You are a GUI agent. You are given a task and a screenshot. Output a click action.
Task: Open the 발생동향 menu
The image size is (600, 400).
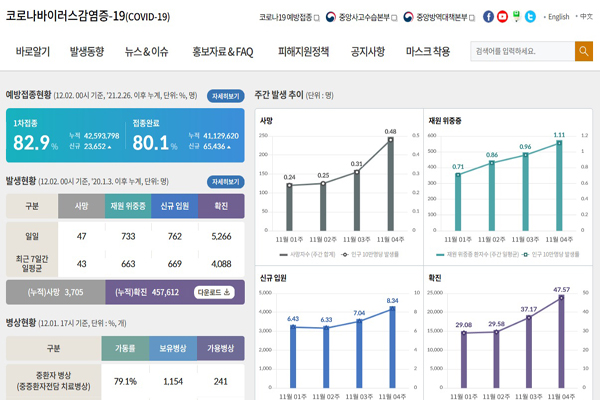click(86, 51)
